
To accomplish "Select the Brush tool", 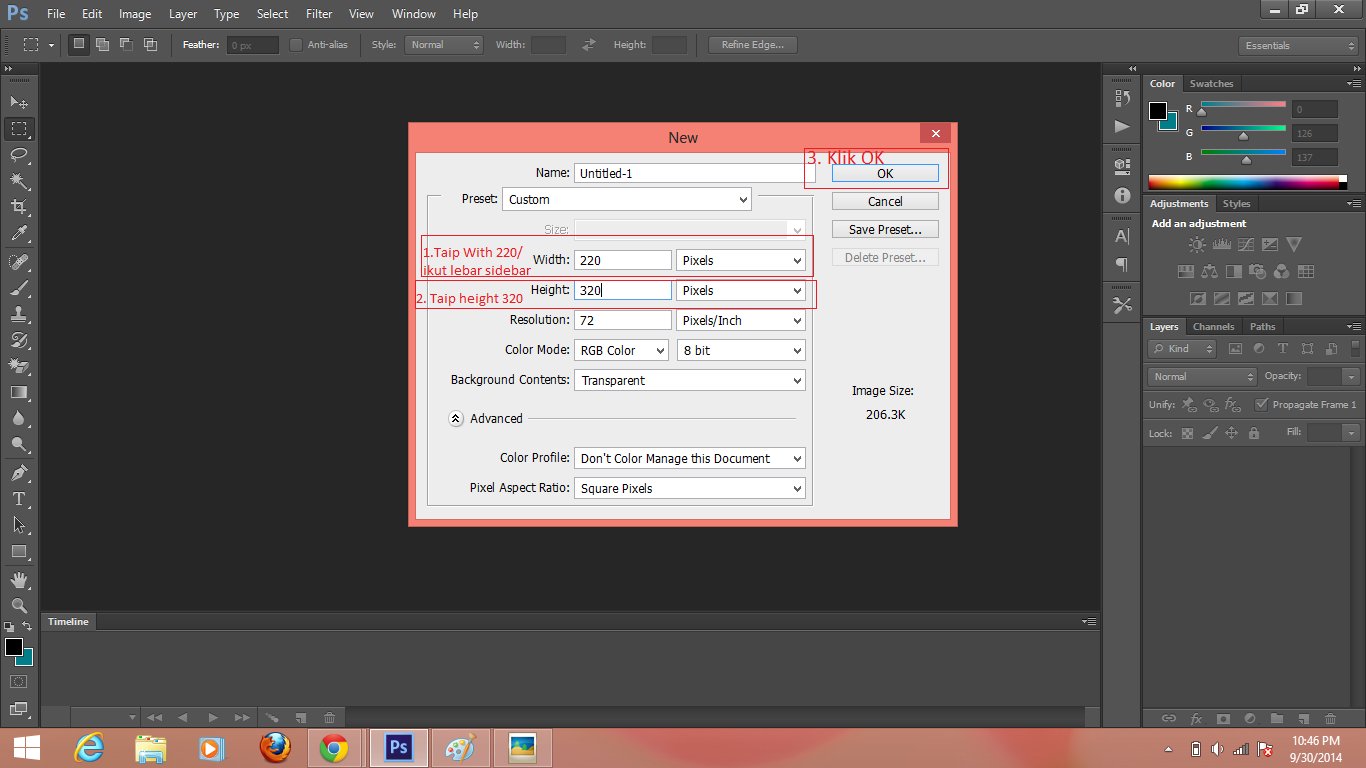I will [x=20, y=287].
